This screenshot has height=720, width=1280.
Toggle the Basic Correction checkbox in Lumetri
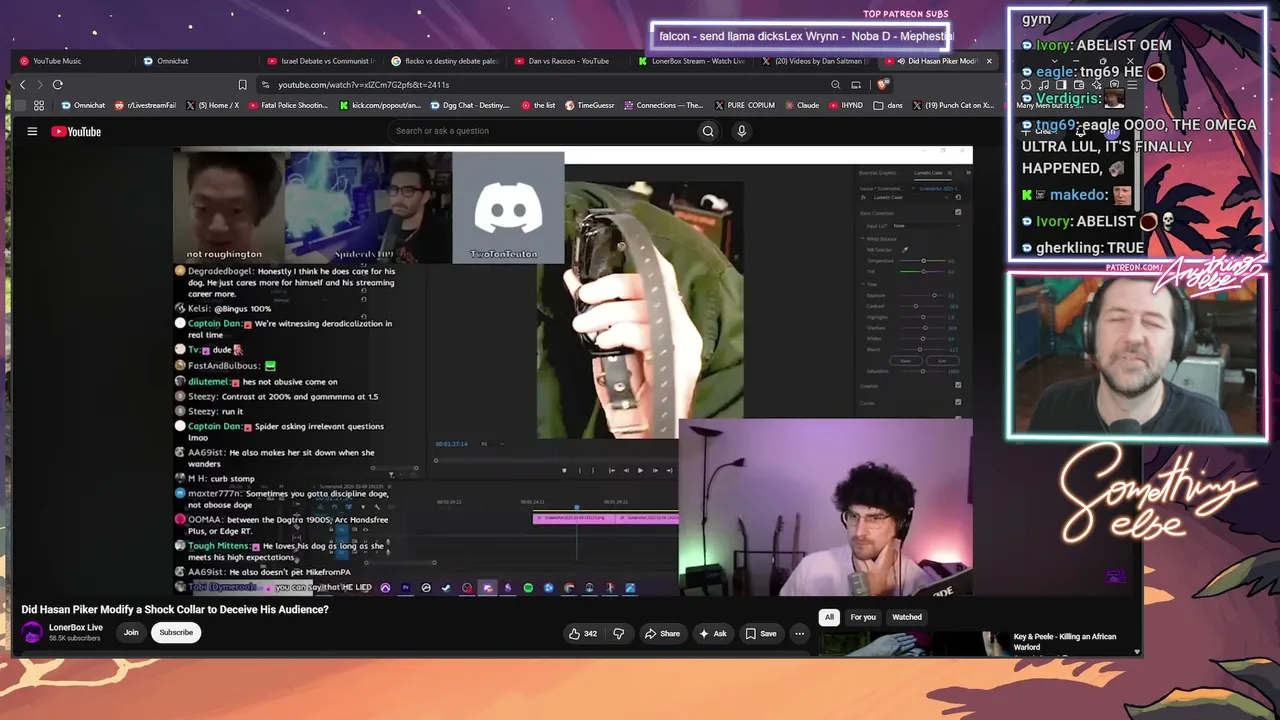pyautogui.click(x=958, y=212)
